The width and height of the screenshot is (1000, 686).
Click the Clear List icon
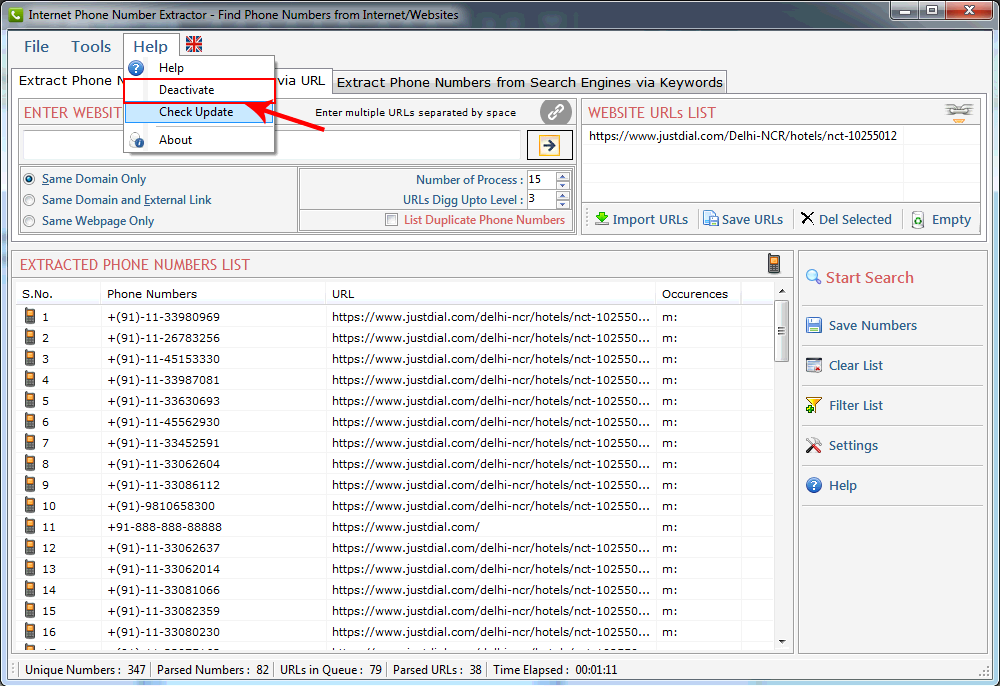click(814, 365)
